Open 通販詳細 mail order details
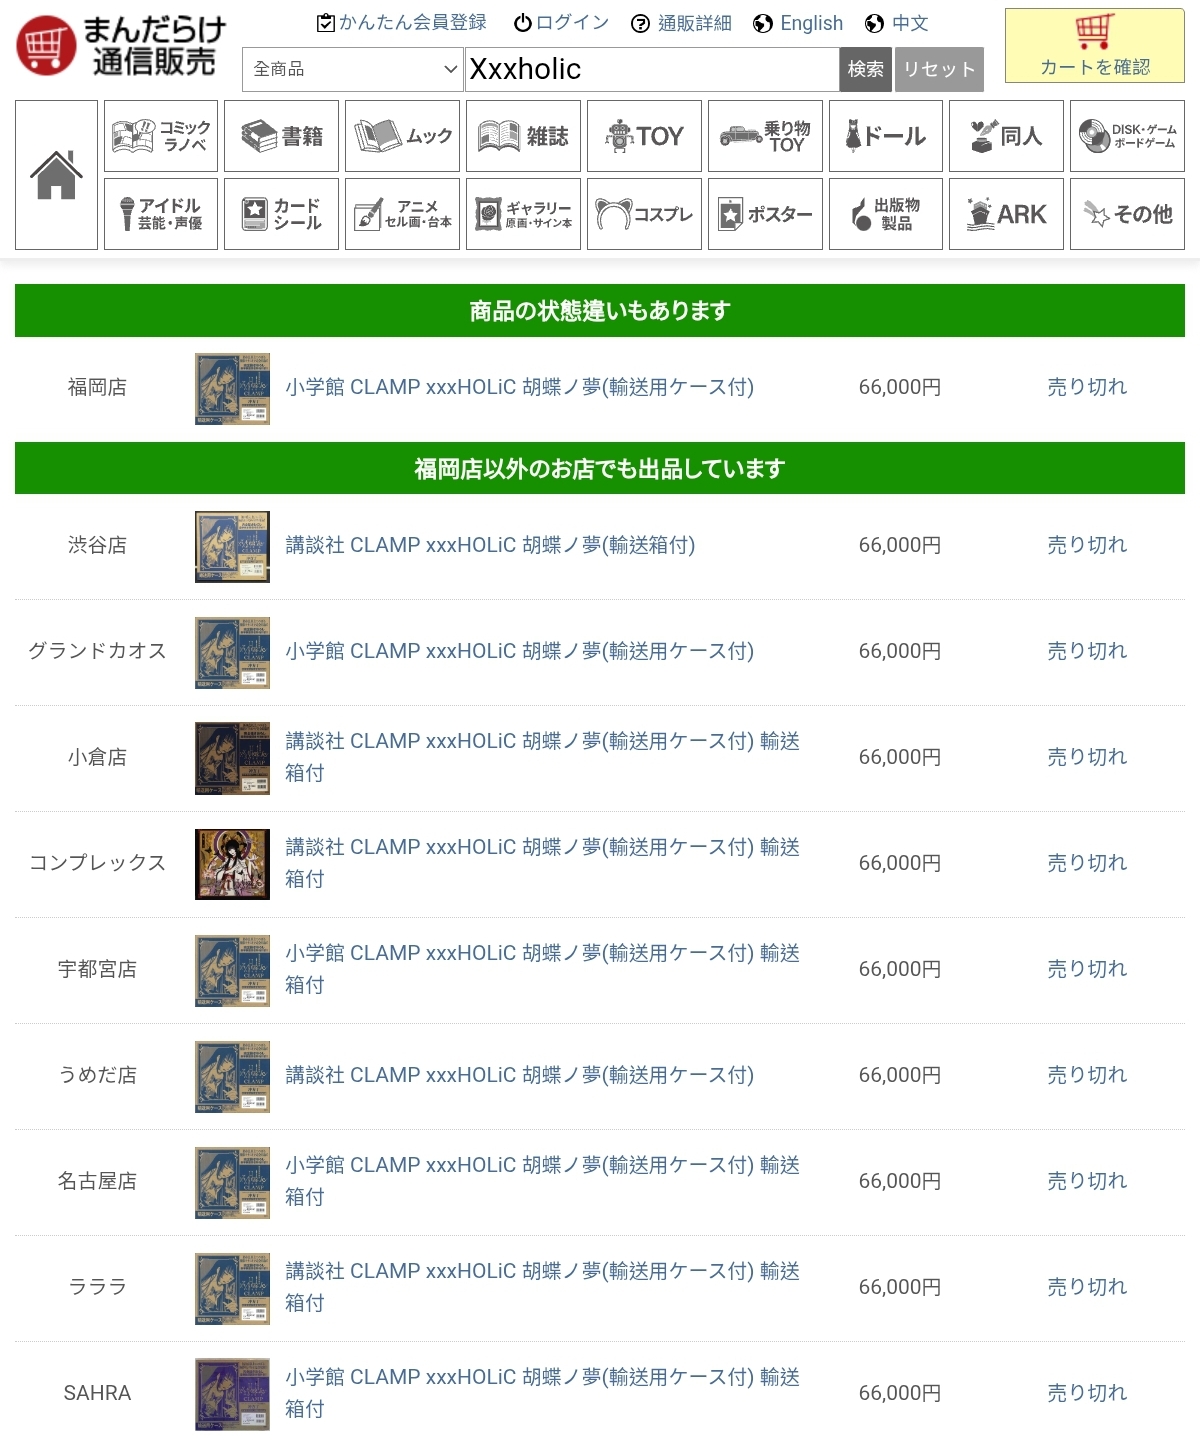 point(681,23)
